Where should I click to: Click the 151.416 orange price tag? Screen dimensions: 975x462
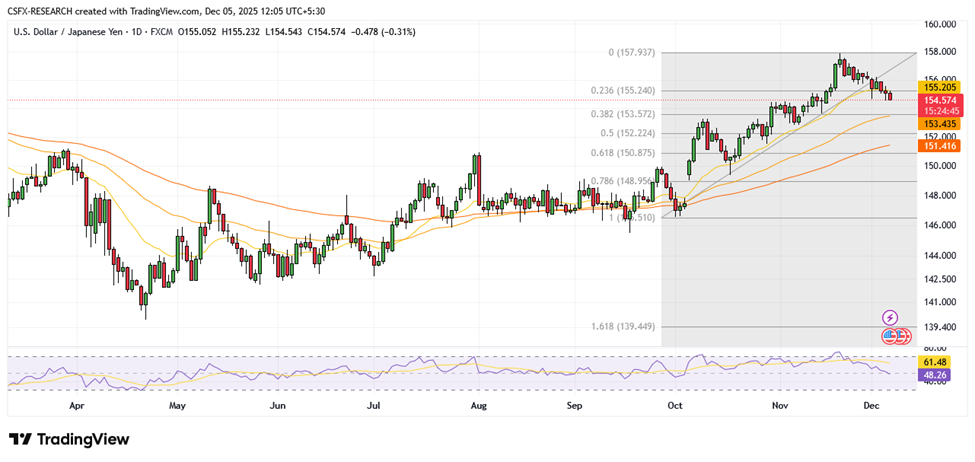tap(938, 146)
